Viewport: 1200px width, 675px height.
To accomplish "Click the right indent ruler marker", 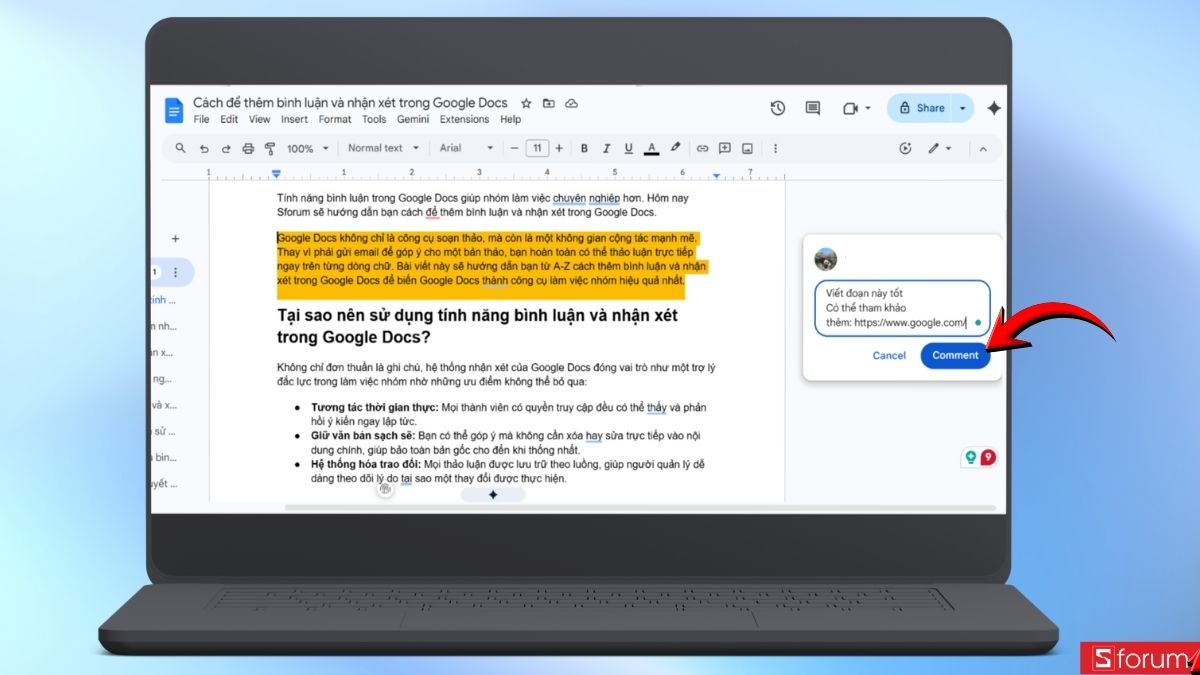I will [716, 176].
